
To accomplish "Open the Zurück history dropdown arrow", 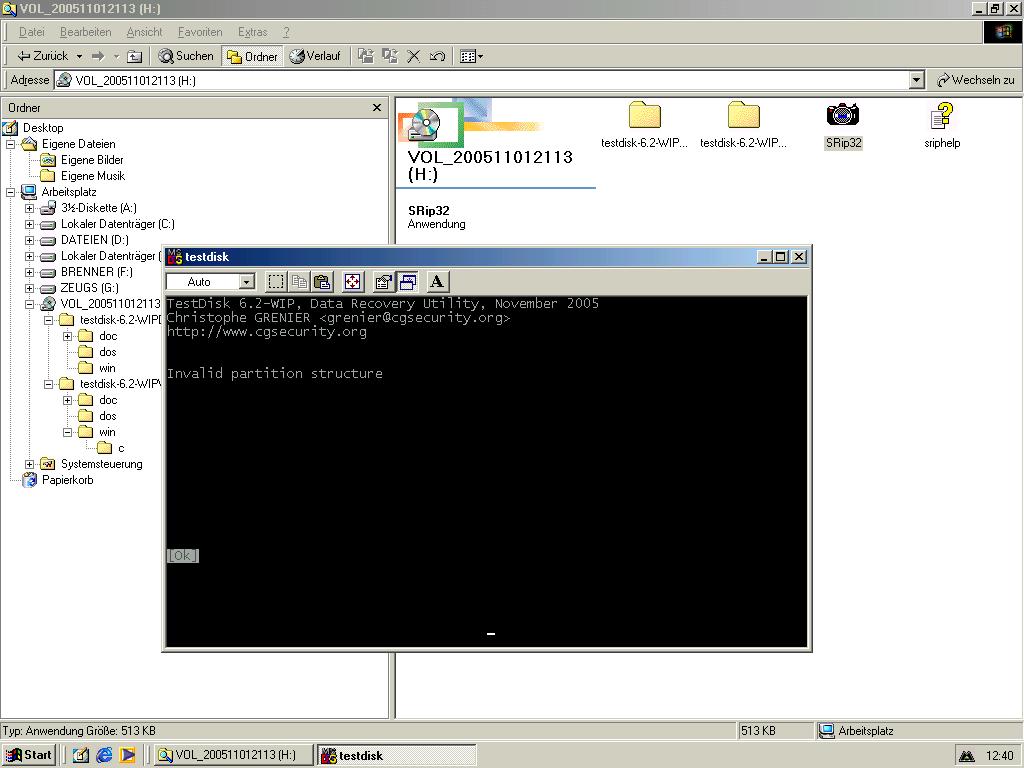I will tap(79, 56).
